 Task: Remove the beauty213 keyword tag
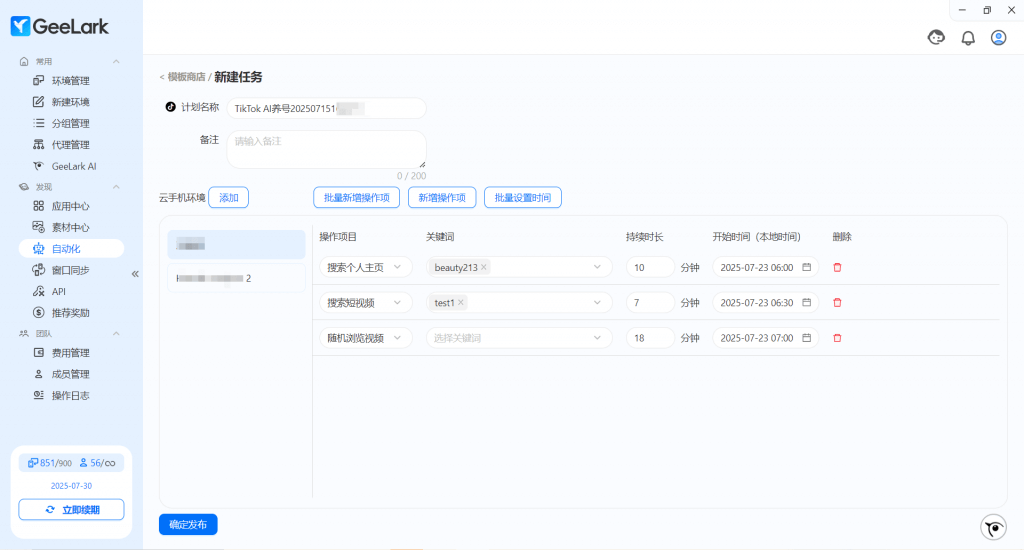point(484,267)
